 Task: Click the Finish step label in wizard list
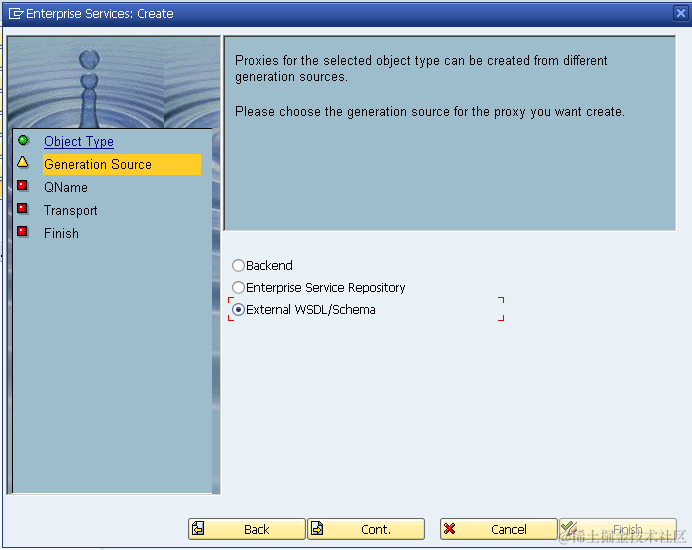[61, 233]
